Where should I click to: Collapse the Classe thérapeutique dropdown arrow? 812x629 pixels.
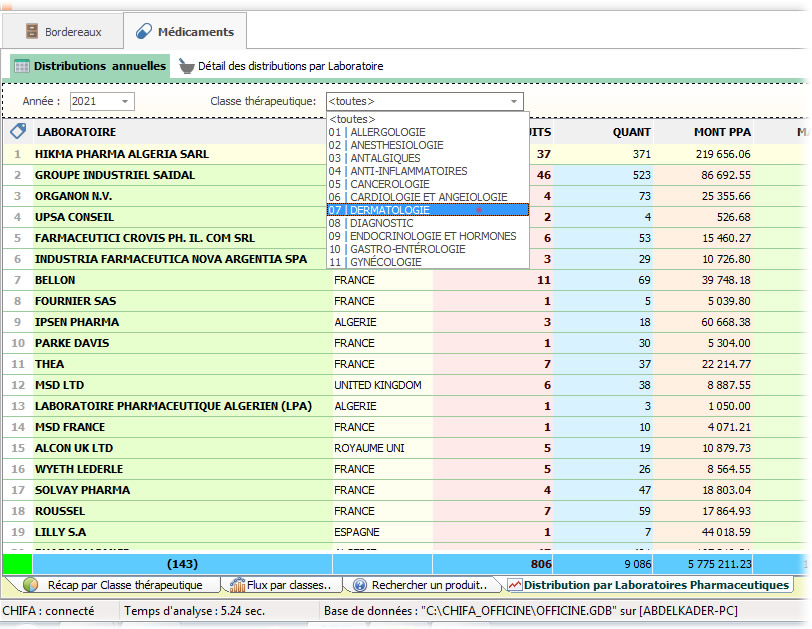tap(514, 101)
